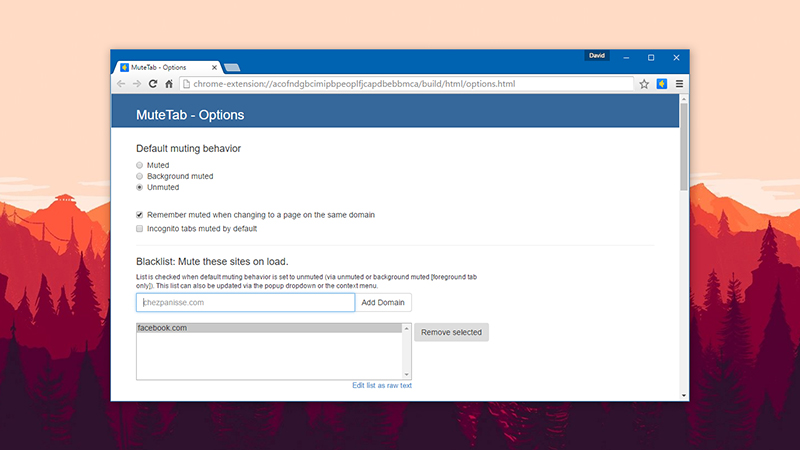The image size is (800, 450).
Task: Click the page scrollbar up arrow
Action: pos(684,99)
